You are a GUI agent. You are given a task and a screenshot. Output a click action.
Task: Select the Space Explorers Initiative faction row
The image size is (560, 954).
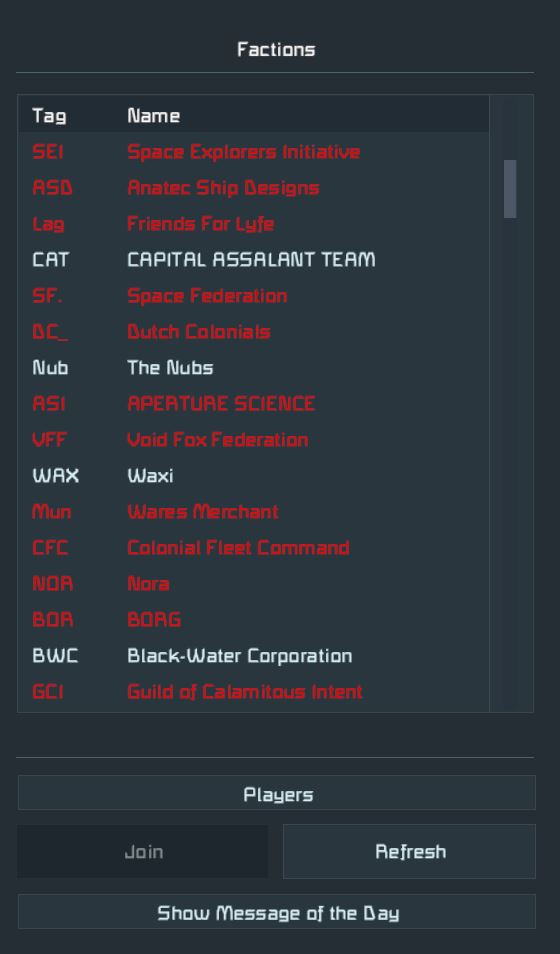tap(253, 151)
